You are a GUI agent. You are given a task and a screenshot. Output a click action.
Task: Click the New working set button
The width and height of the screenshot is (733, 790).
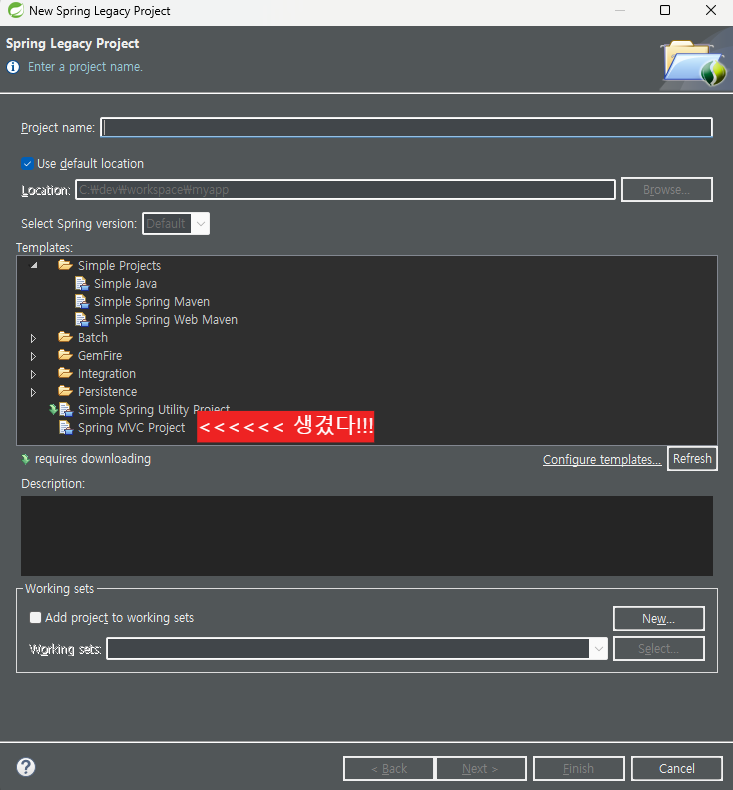[x=658, y=619]
